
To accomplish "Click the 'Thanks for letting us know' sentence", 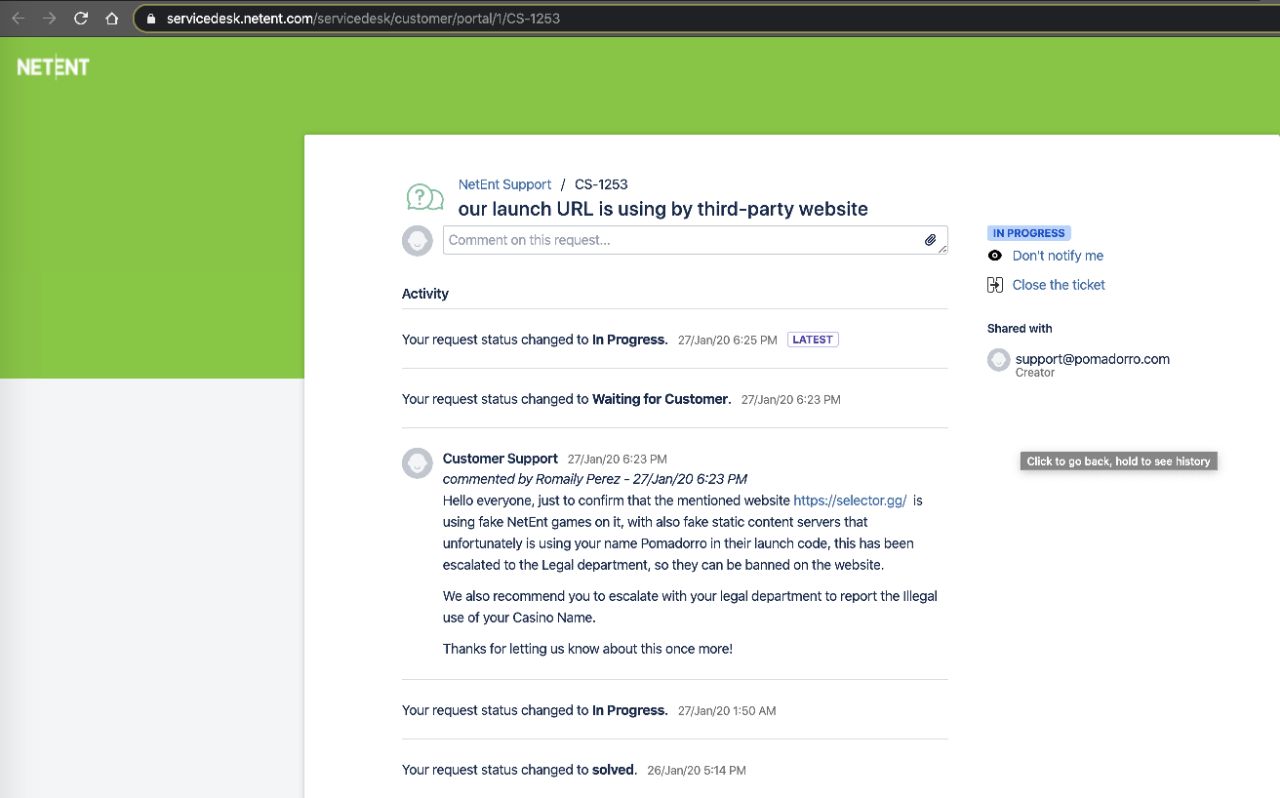I will 588,649.
